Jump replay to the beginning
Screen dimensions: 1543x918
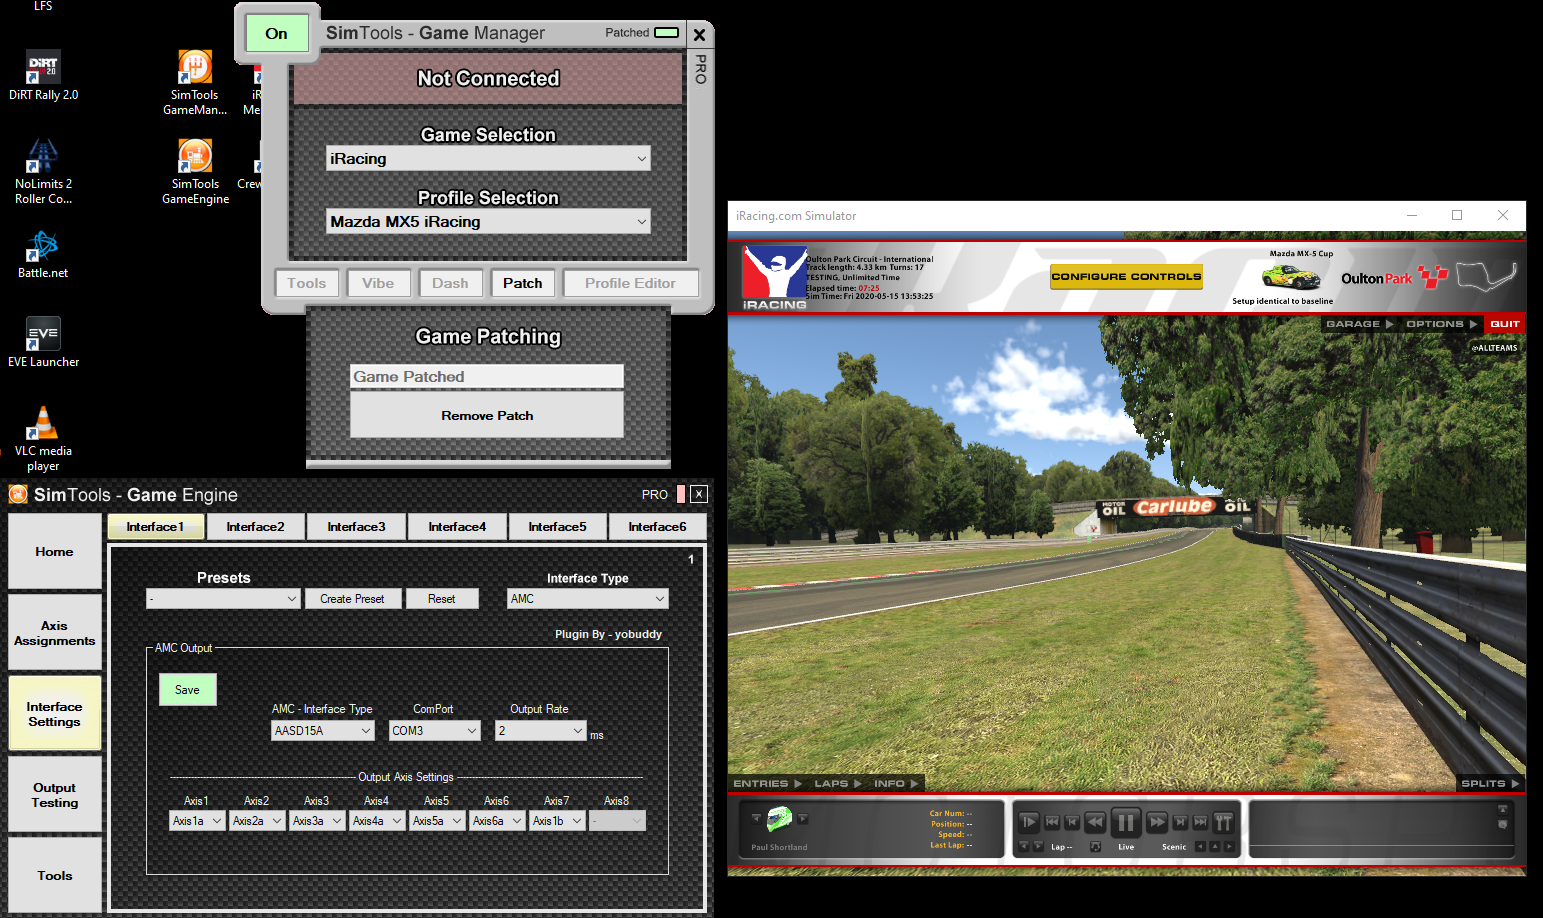(1052, 822)
